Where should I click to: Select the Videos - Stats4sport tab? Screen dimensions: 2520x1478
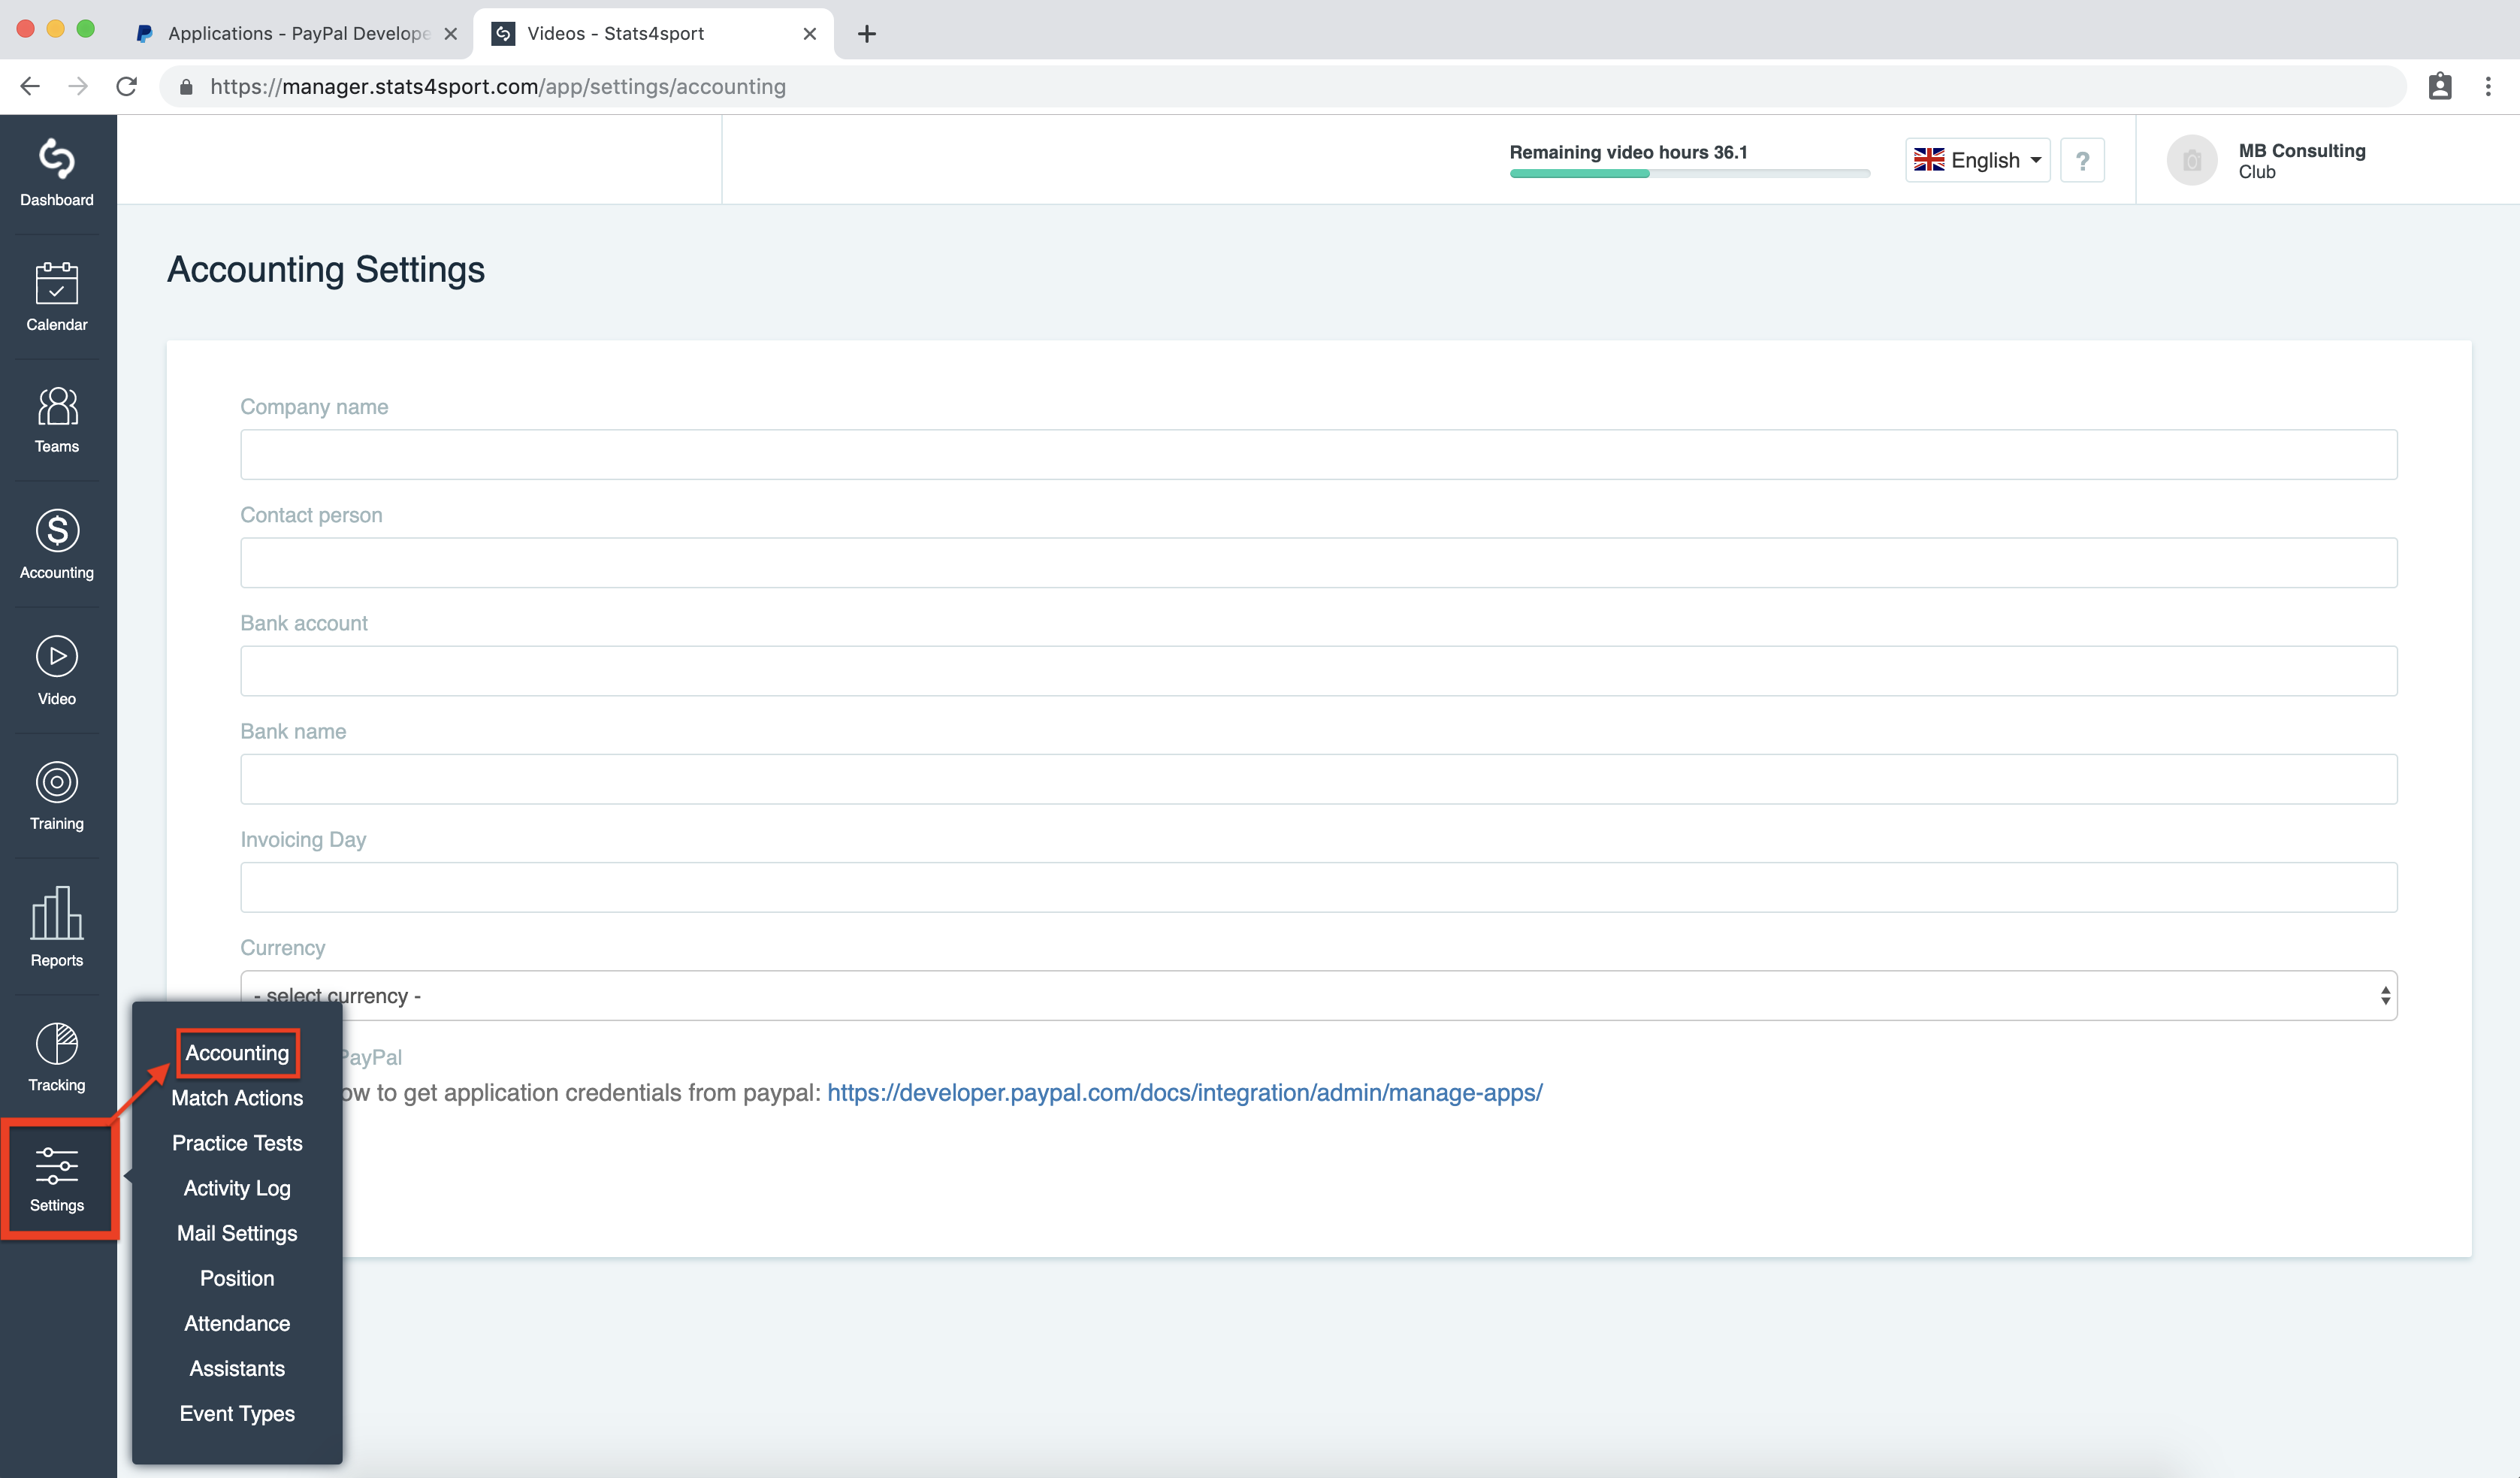[653, 34]
